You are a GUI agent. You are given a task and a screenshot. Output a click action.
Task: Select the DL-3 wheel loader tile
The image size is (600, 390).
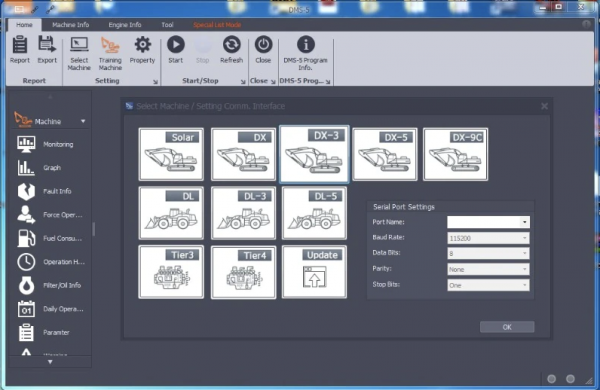[x=243, y=213]
